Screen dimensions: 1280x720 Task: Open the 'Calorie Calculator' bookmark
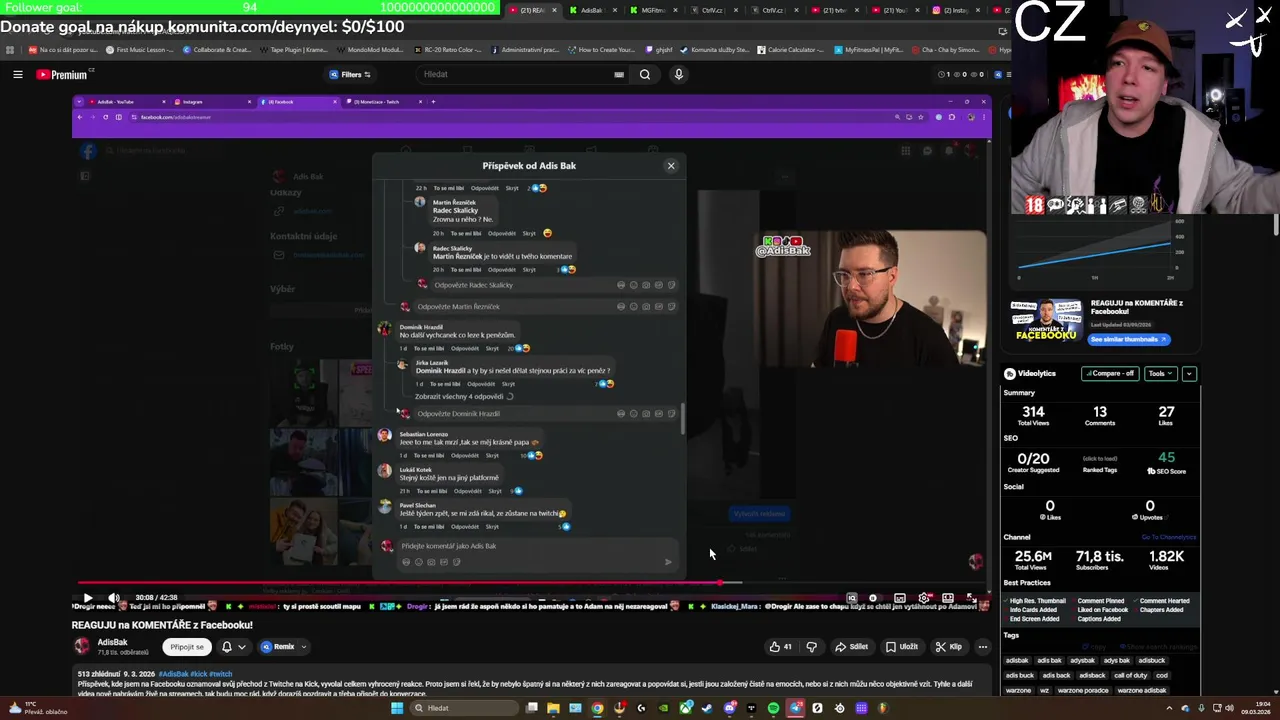(790, 49)
